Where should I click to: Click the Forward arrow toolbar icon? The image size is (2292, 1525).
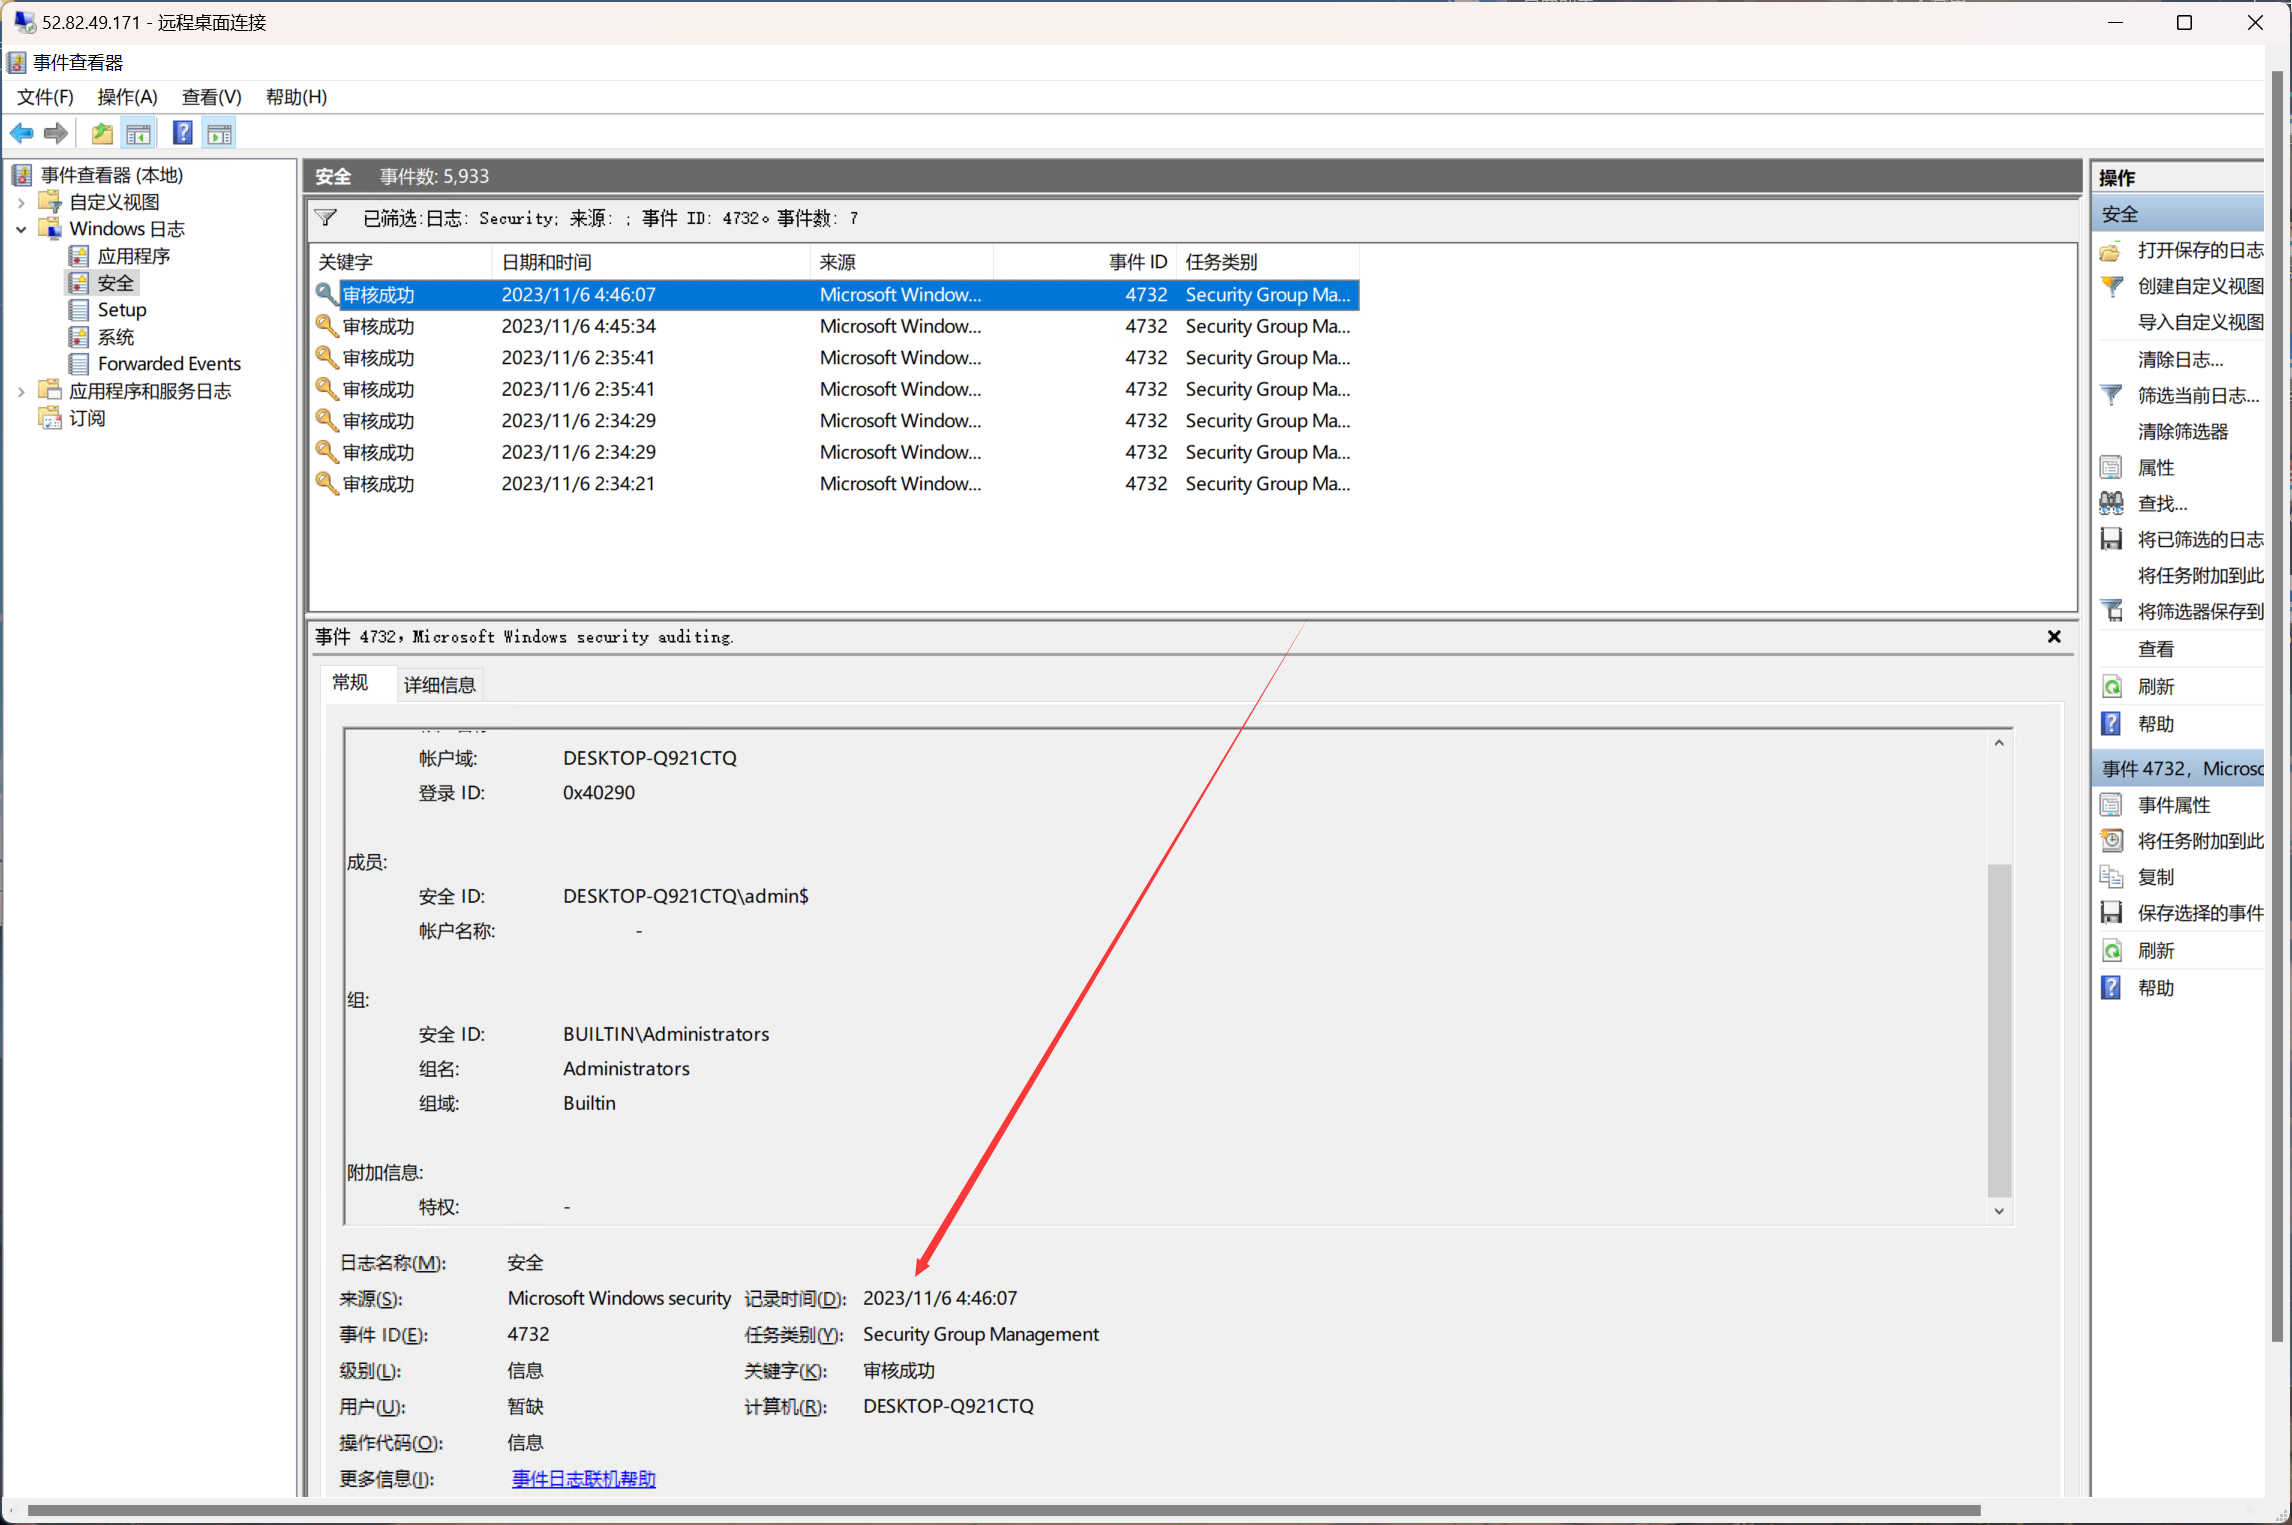(57, 133)
